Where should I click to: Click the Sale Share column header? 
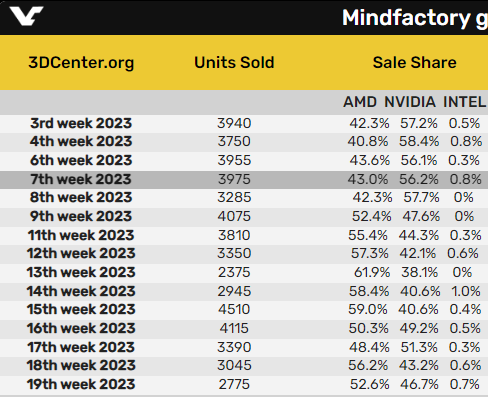click(x=414, y=62)
